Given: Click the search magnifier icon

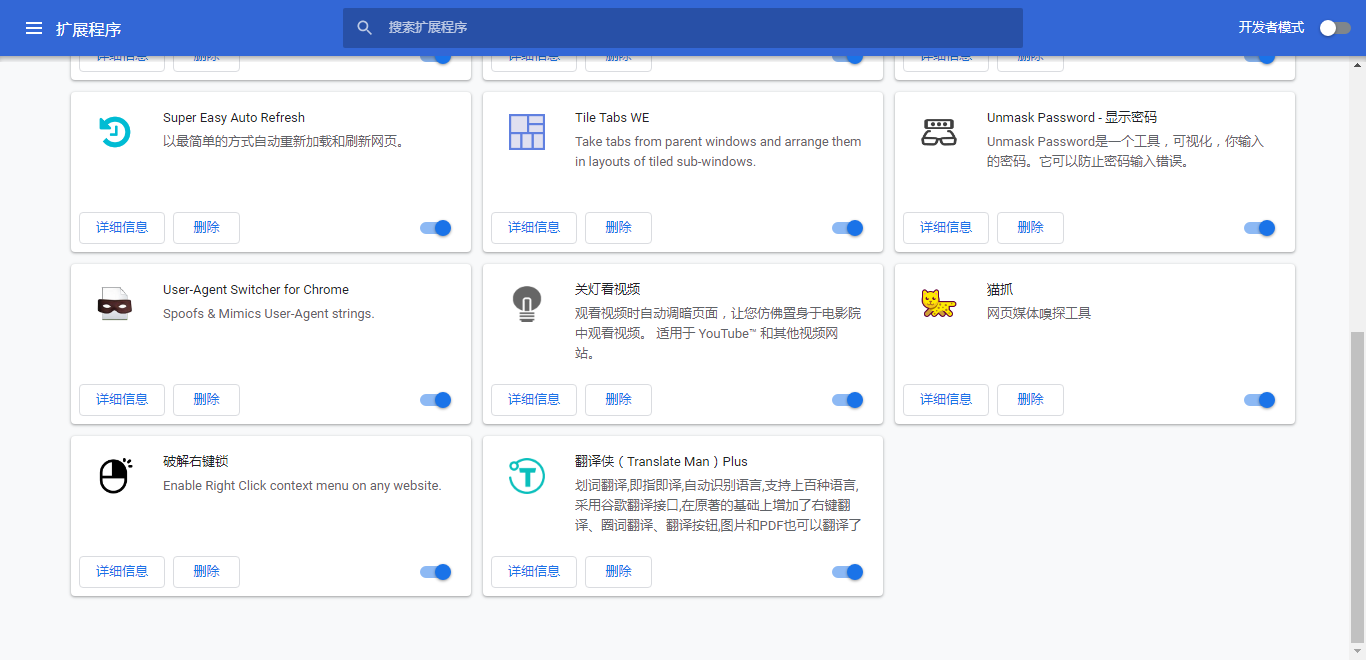Looking at the screenshot, I should tap(365, 28).
